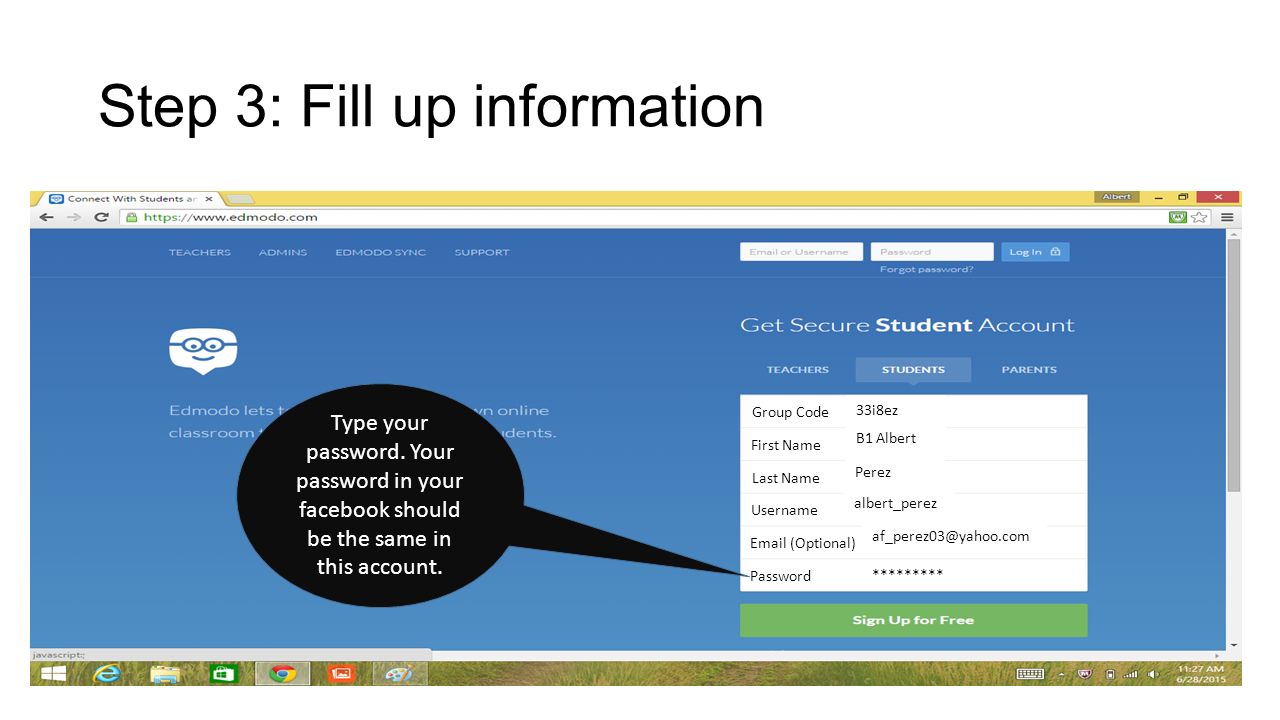Click the Last Name field
The width and height of the screenshot is (1280, 720).
click(x=913, y=477)
